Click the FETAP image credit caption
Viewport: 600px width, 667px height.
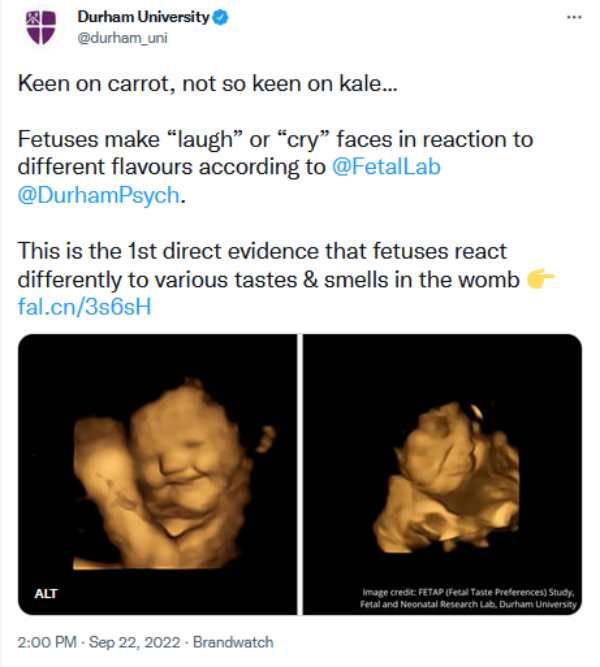pyautogui.click(x=469, y=598)
